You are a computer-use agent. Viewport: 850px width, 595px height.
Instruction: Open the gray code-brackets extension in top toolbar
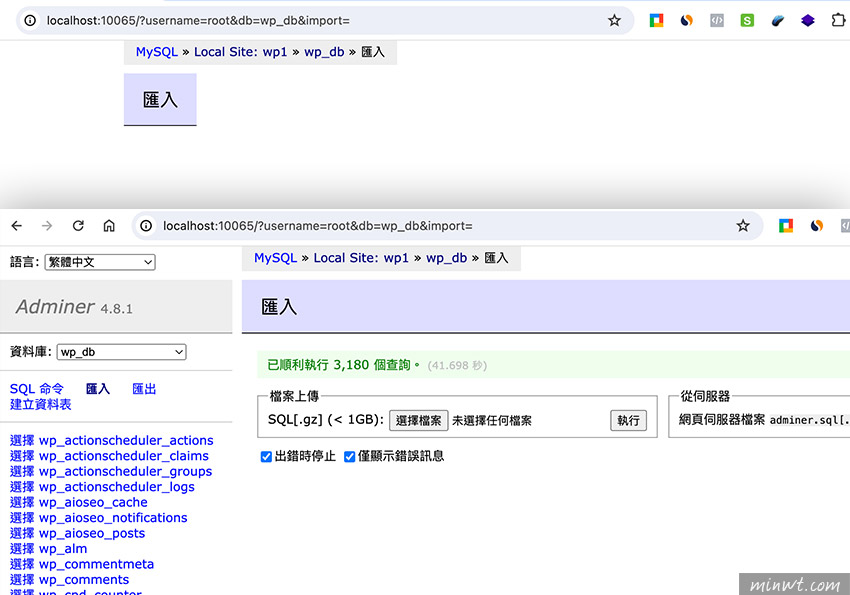click(717, 21)
